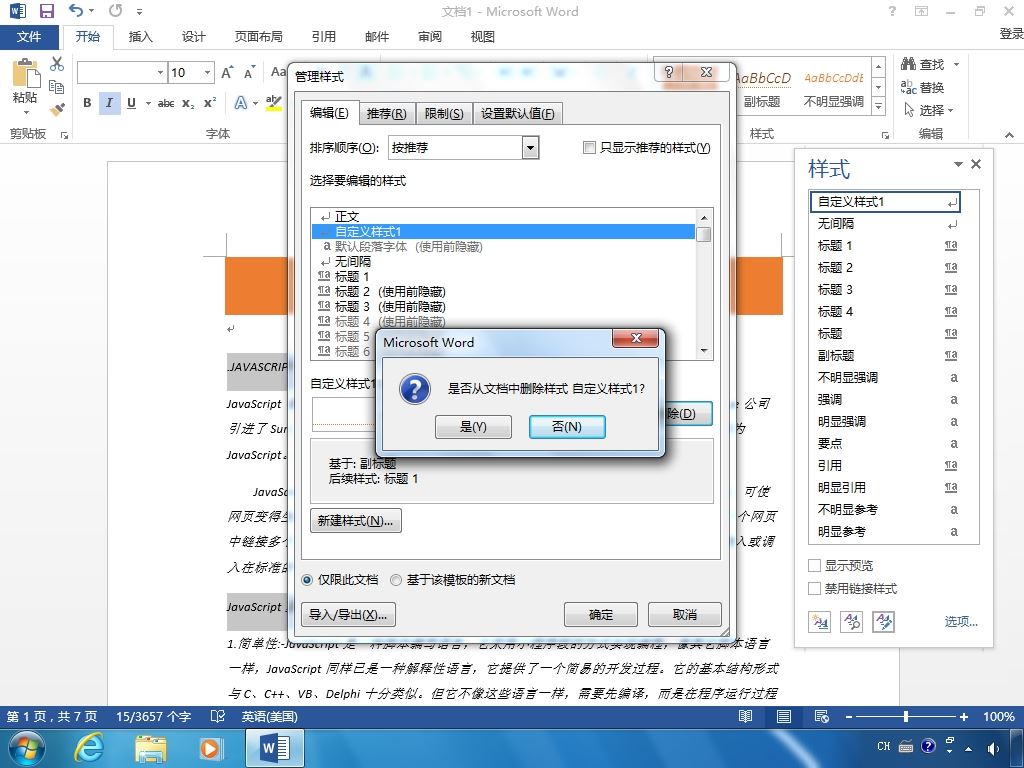Viewport: 1024px width, 768px height.
Task: Open the 文件 menu tab
Action: pos(29,37)
